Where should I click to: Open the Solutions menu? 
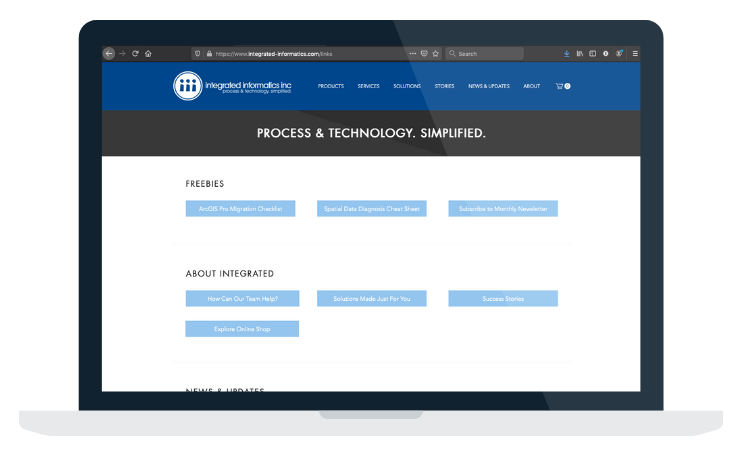(x=407, y=86)
